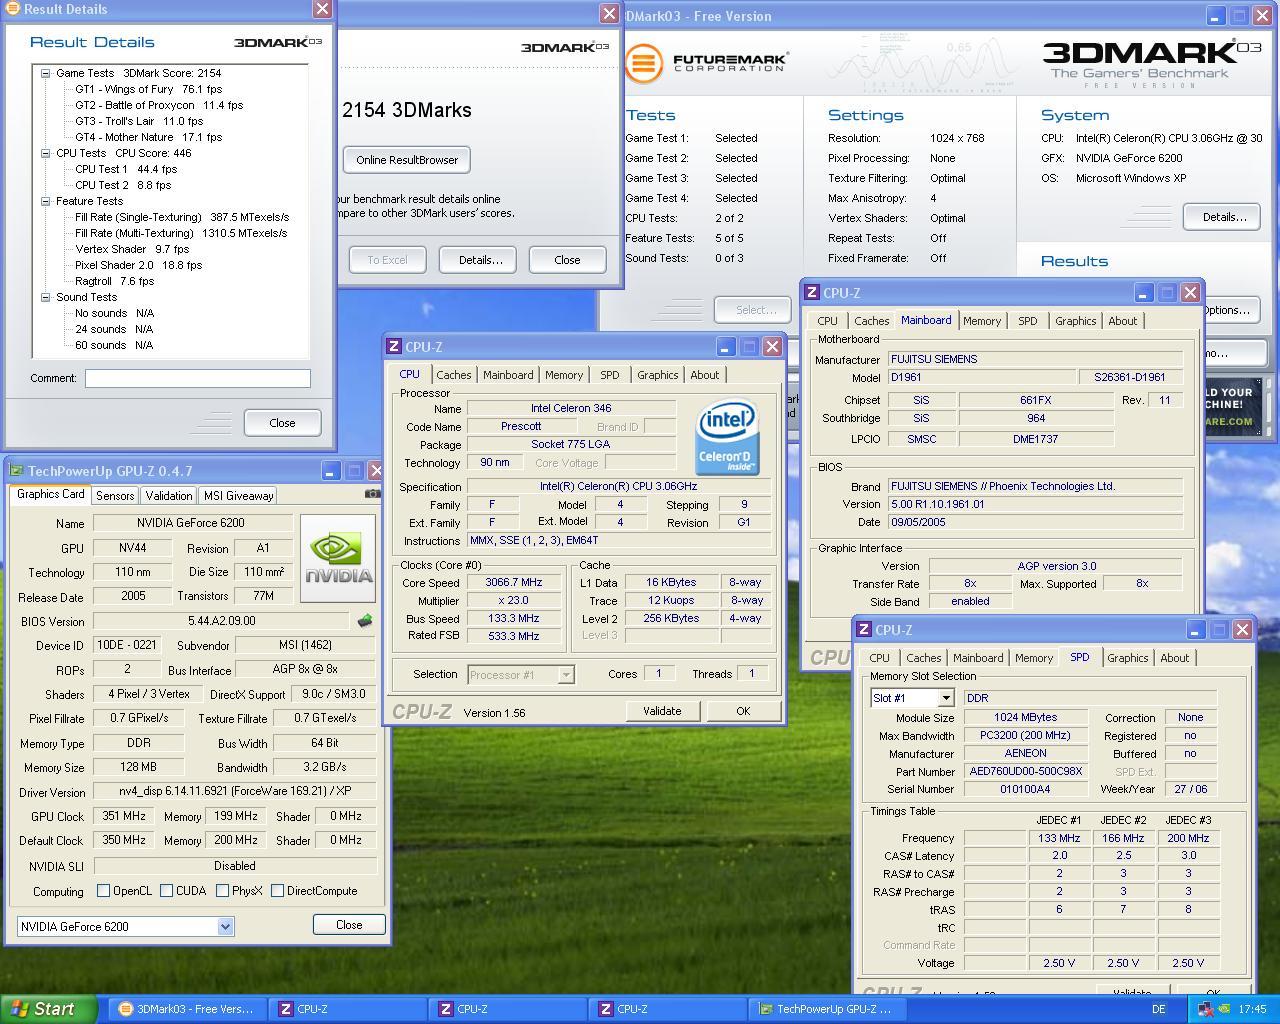Open the MSI Giveaway tab in GPU-Z
1280x1024 pixels.
238,496
